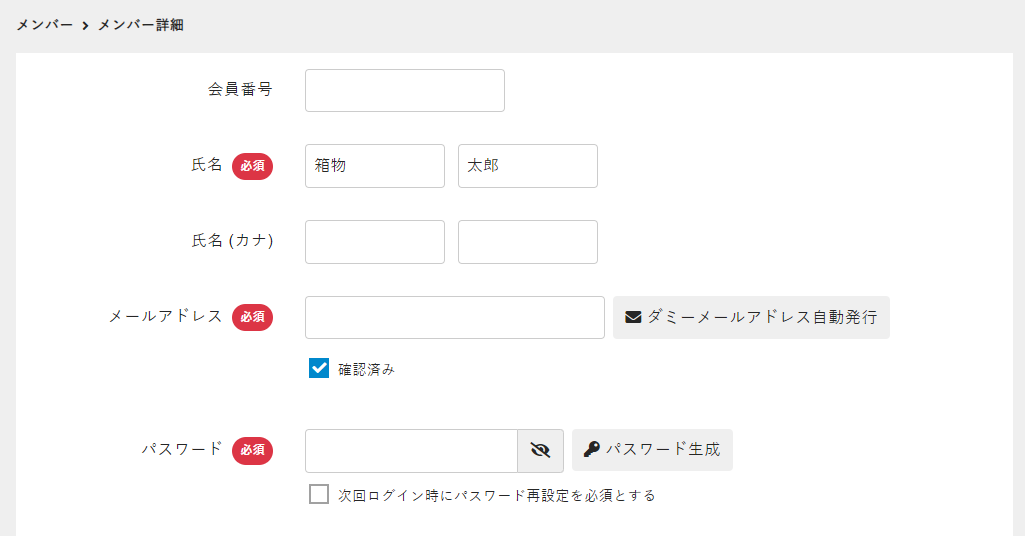Click the メンバー詳細 breadcrumb item
Screen dimensions: 1025x536
140,25
